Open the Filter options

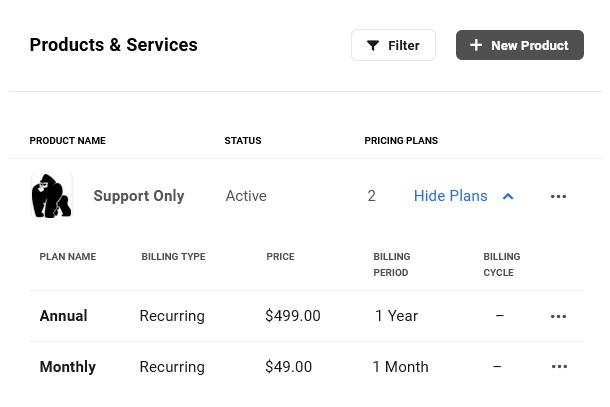pos(393,45)
